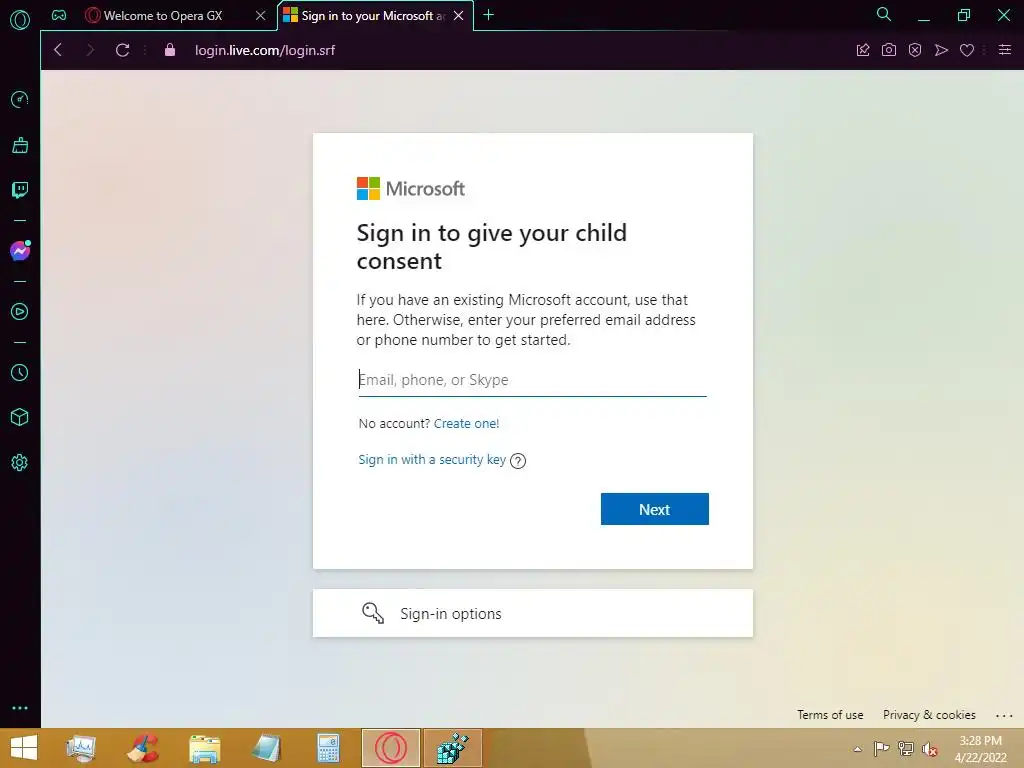Open footer more options ellipsis
The height and width of the screenshot is (768, 1024).
point(1004,716)
